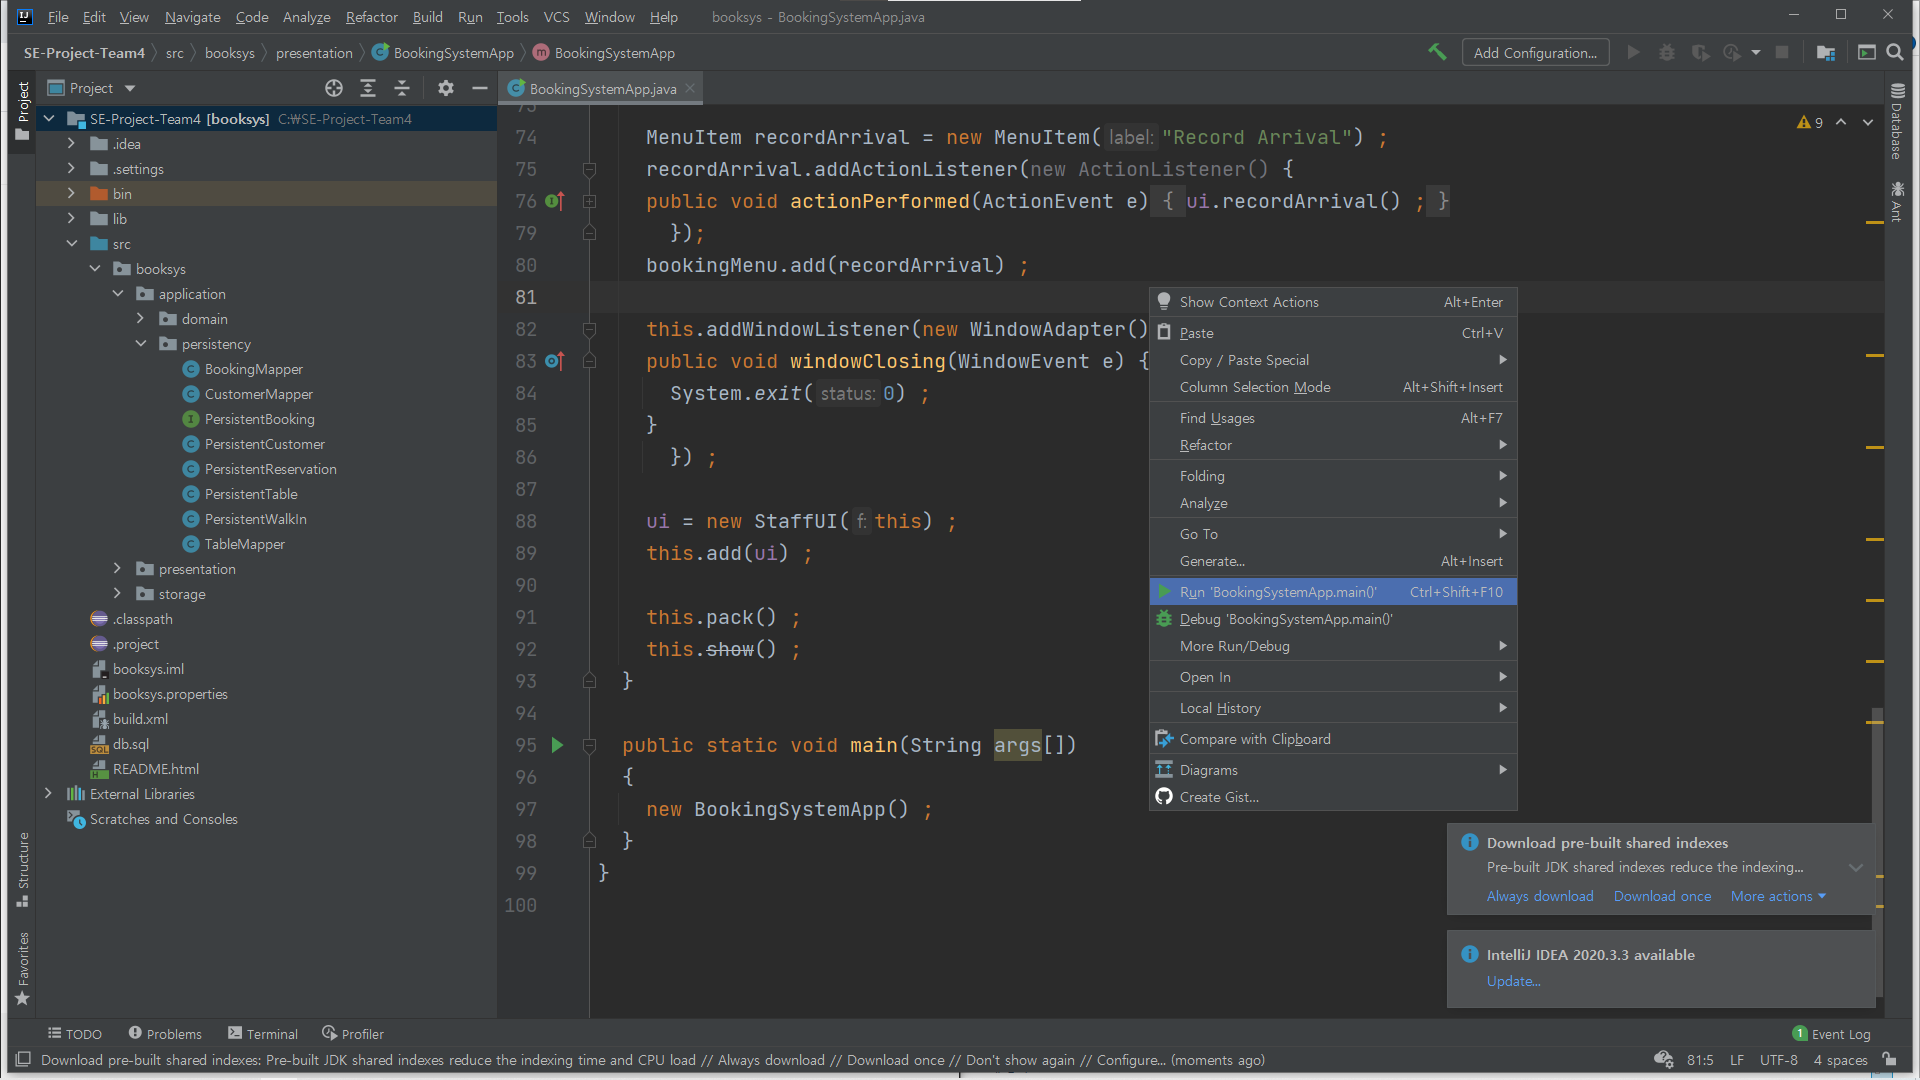
Task: Toggle the Structure side panel
Action: pos(22,868)
